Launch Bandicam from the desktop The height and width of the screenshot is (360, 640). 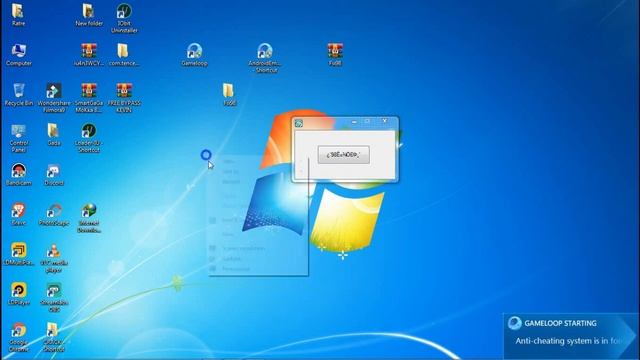[19, 175]
